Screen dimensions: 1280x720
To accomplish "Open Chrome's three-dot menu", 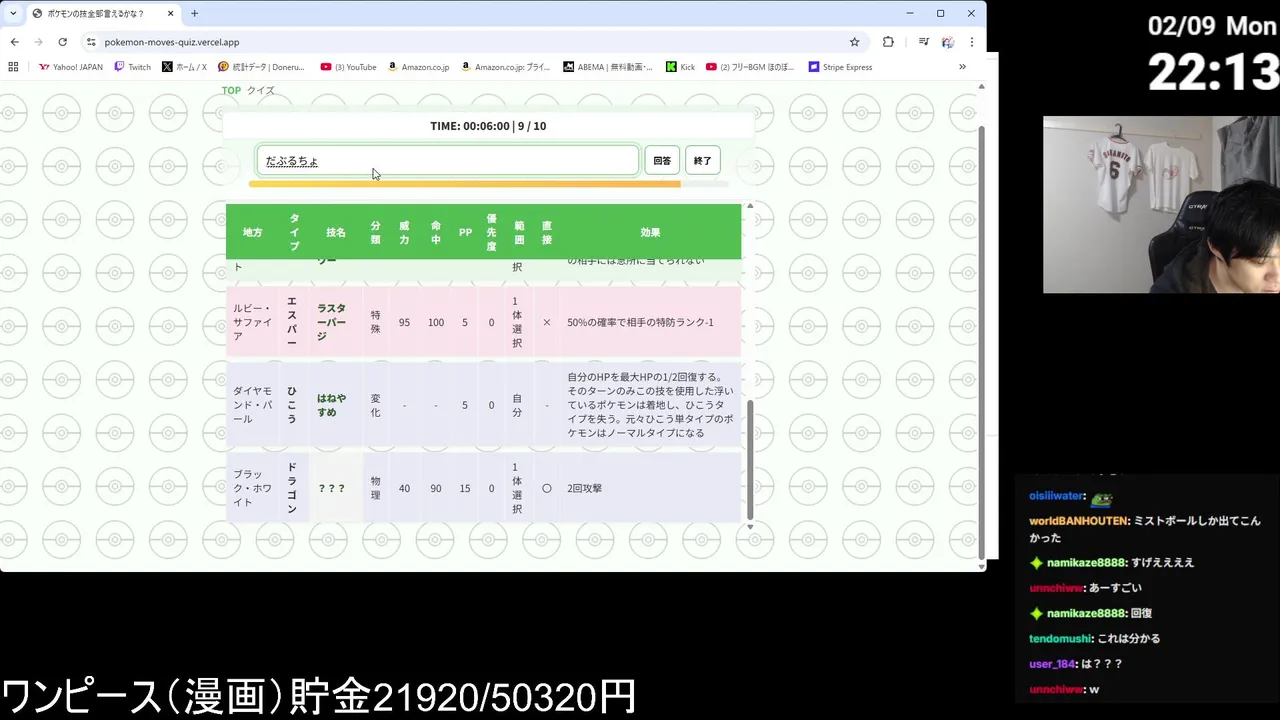I will click(971, 42).
